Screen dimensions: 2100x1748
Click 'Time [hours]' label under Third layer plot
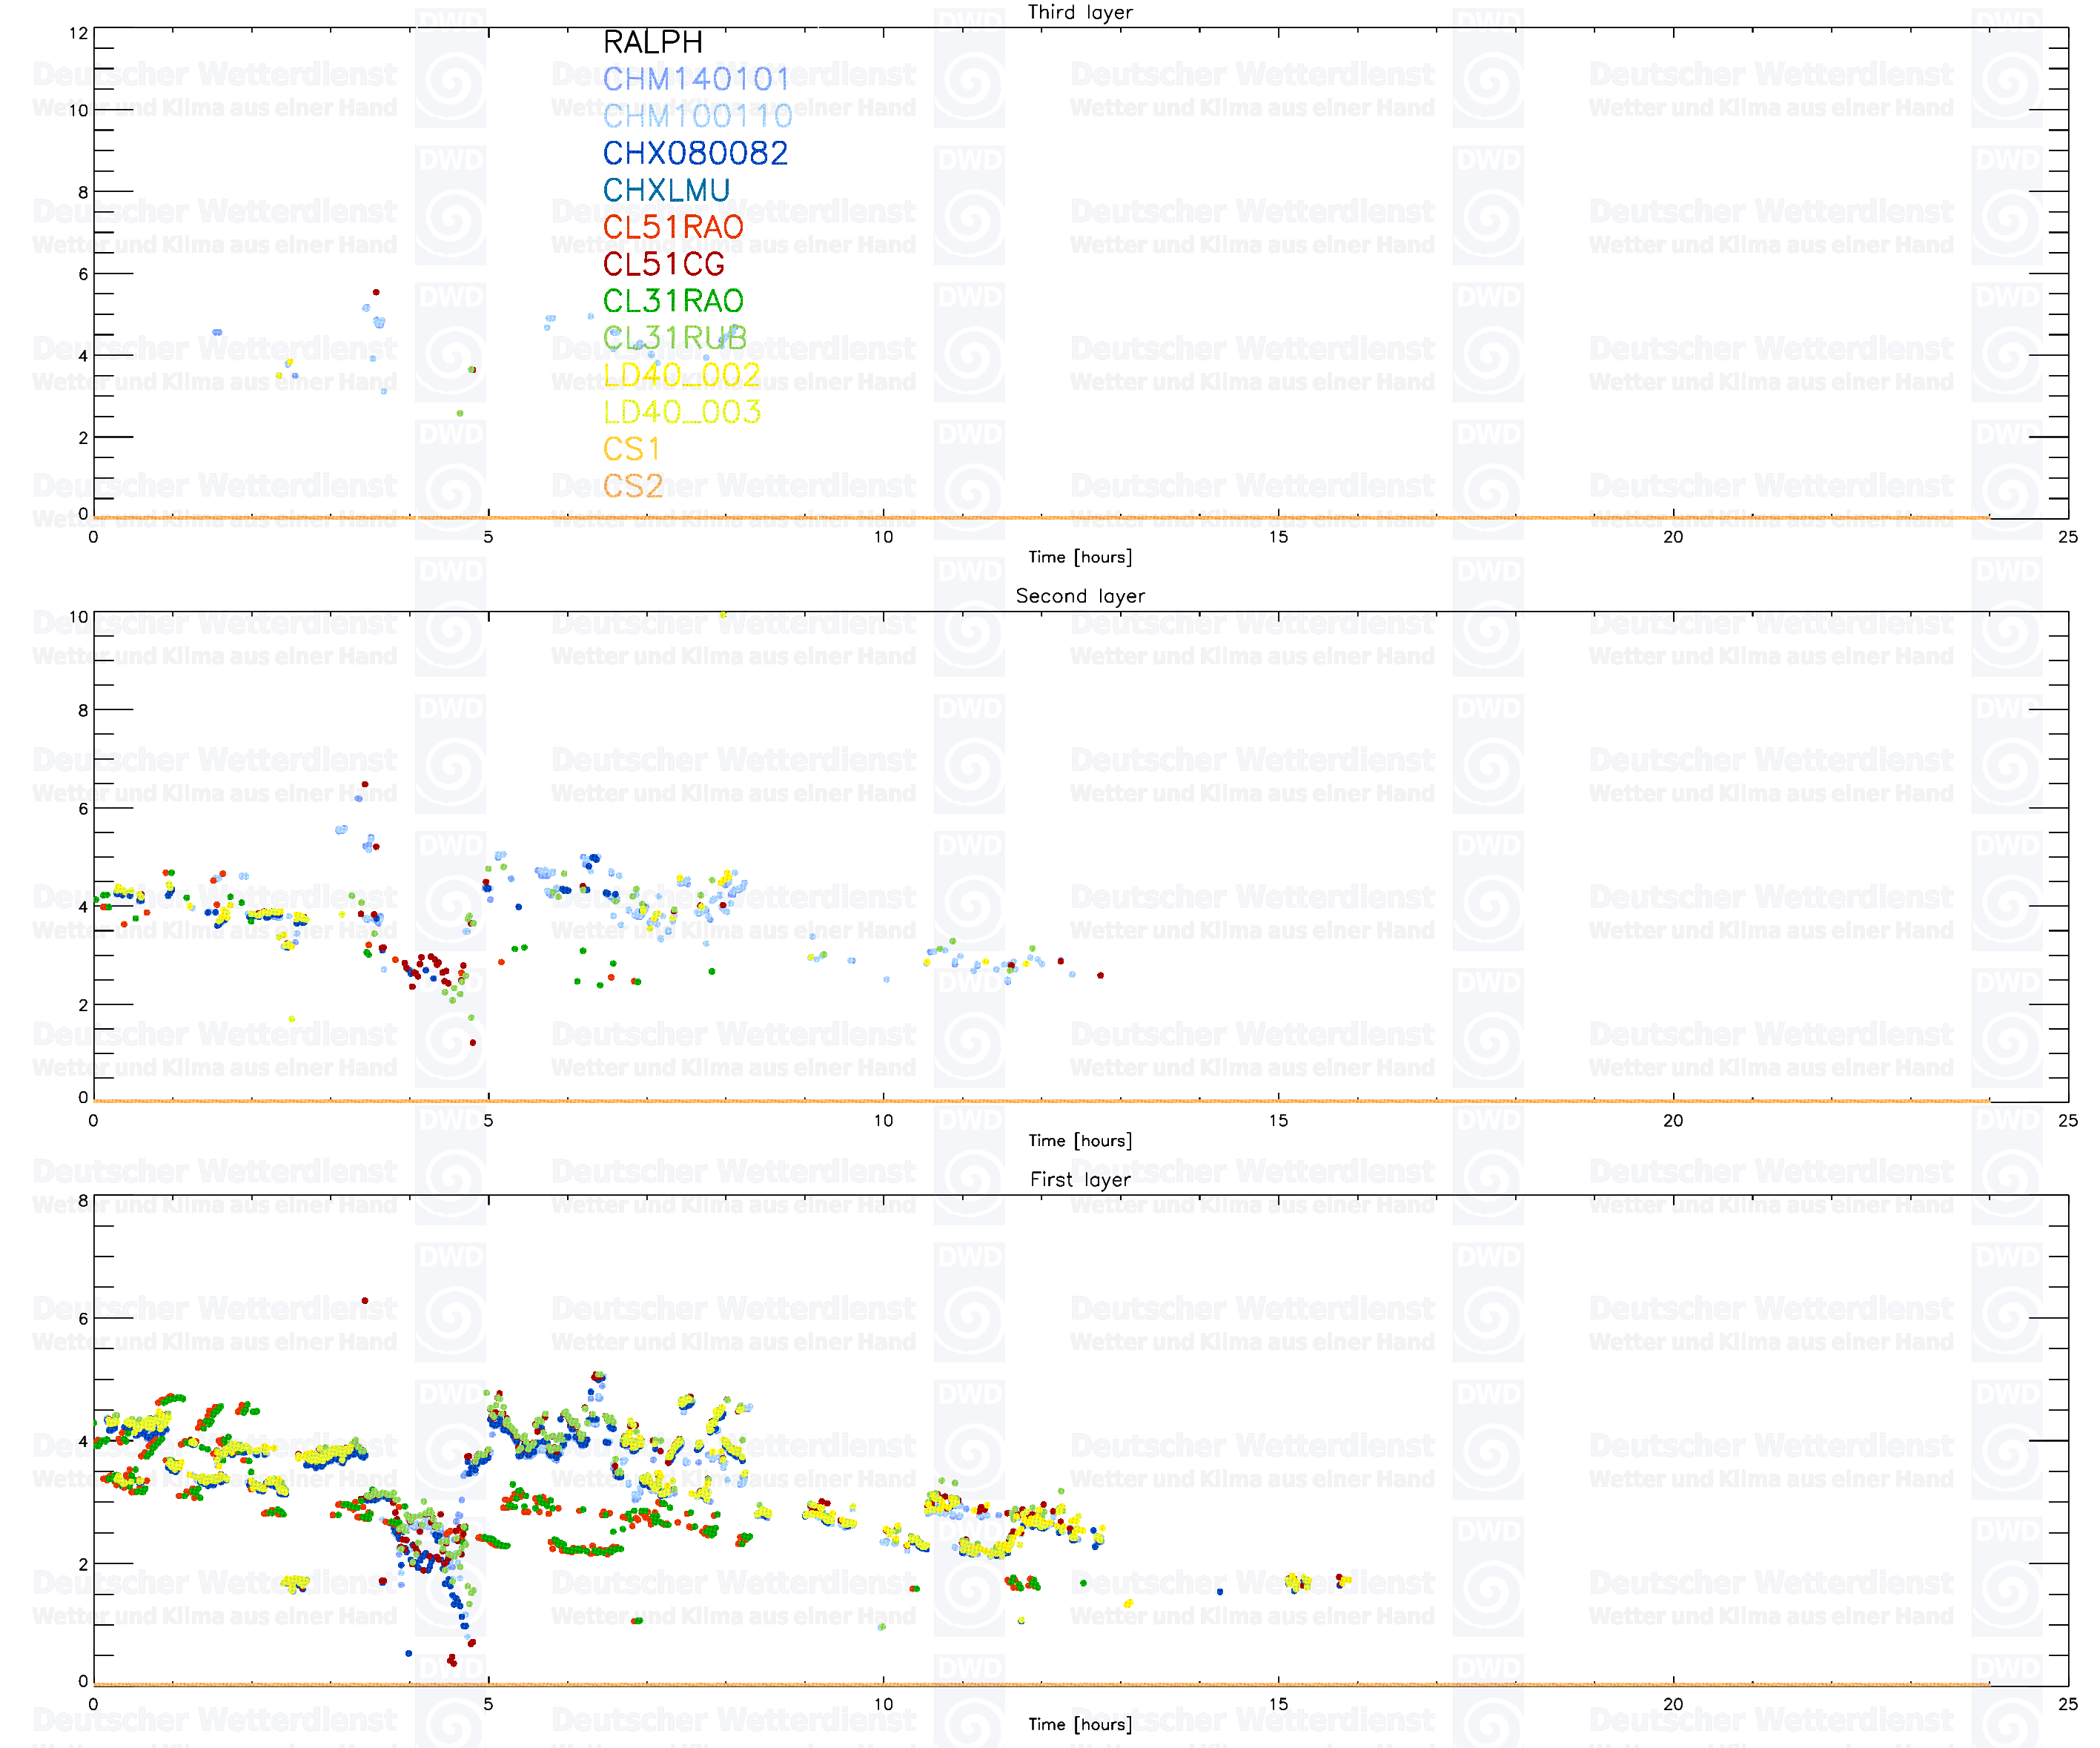point(1080,557)
